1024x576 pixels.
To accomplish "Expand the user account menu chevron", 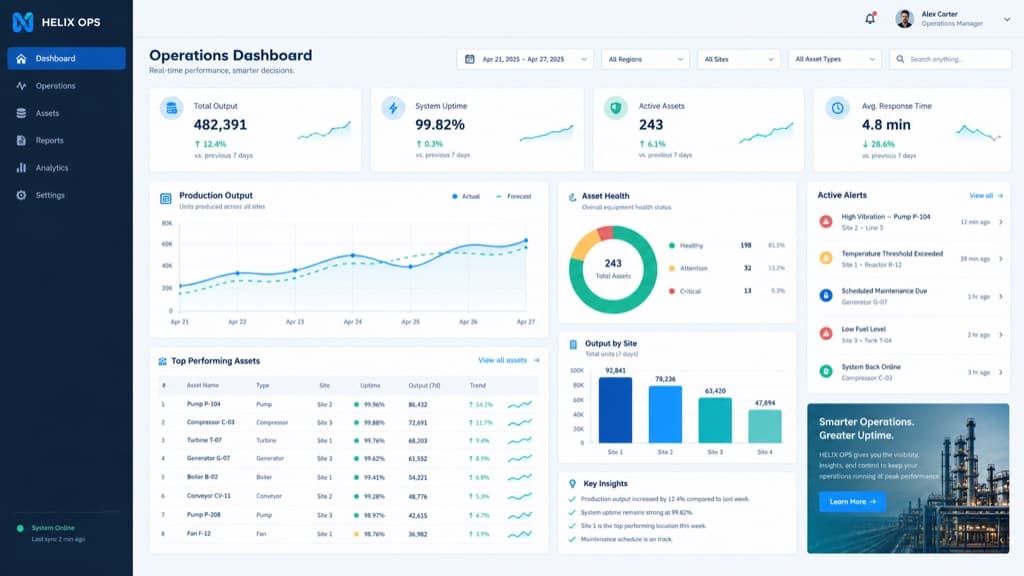I will 1006,20.
